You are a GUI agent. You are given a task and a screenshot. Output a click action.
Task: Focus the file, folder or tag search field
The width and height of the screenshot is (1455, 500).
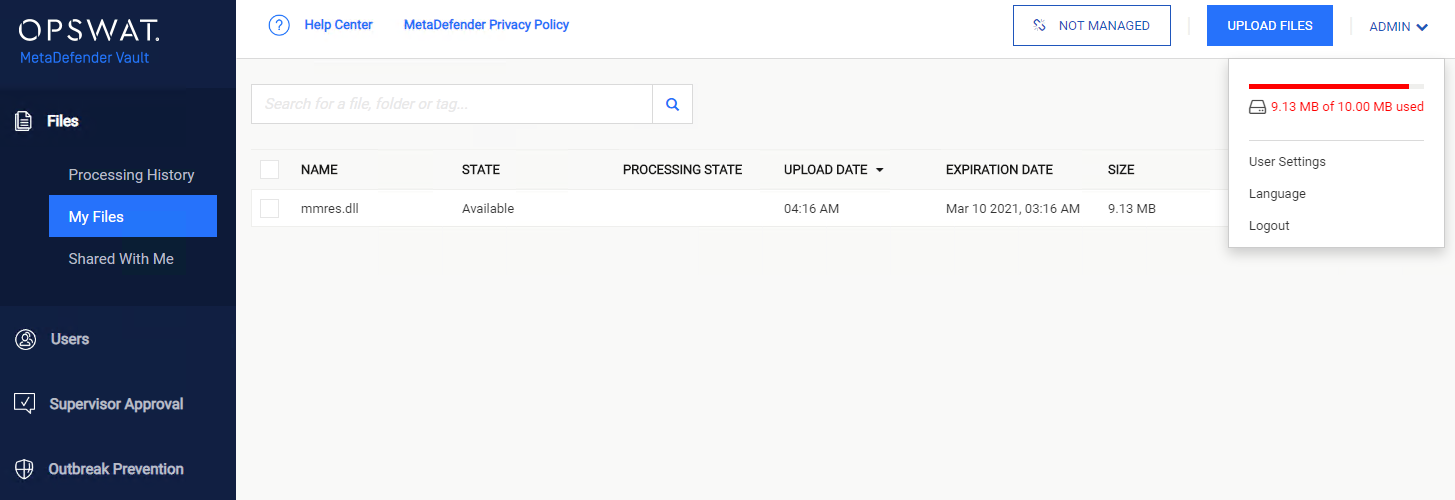pos(451,104)
